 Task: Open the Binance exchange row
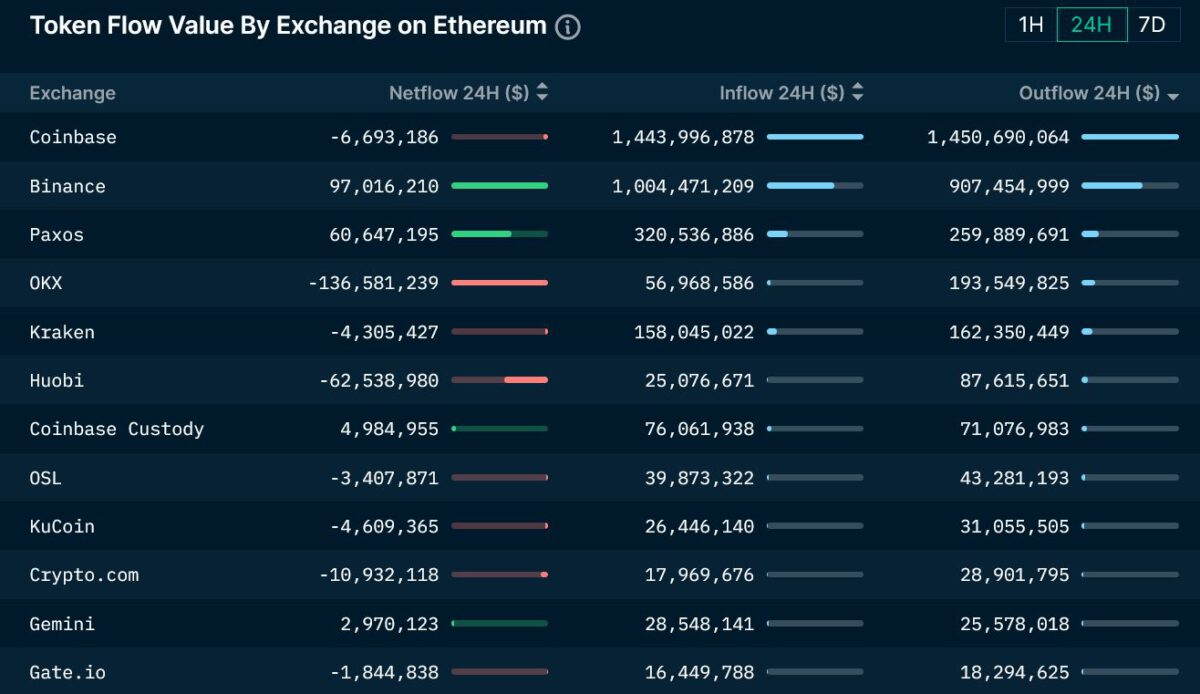[x=67, y=186]
